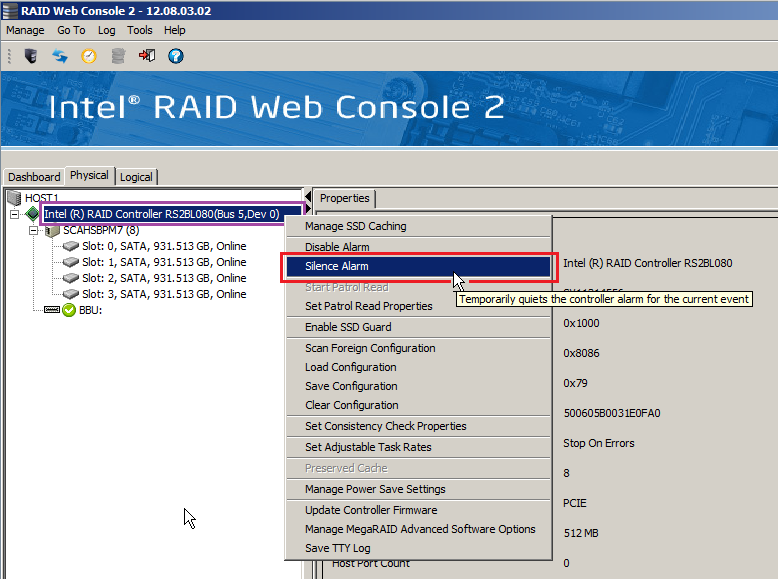The width and height of the screenshot is (778, 579).
Task: Click the Stop On Errors property value
Action: (x=599, y=443)
